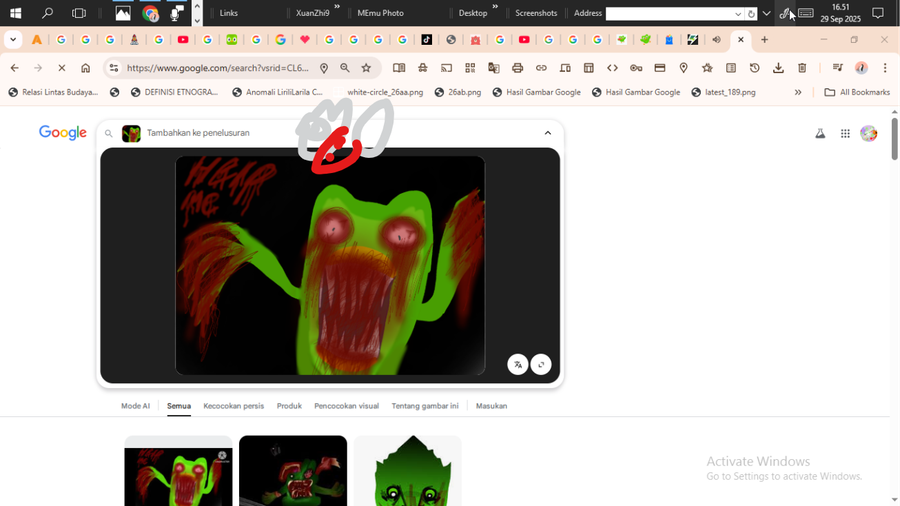This screenshot has width=900, height=506.
Task: Create a QR code for this page
Action: pyautogui.click(x=470, y=68)
